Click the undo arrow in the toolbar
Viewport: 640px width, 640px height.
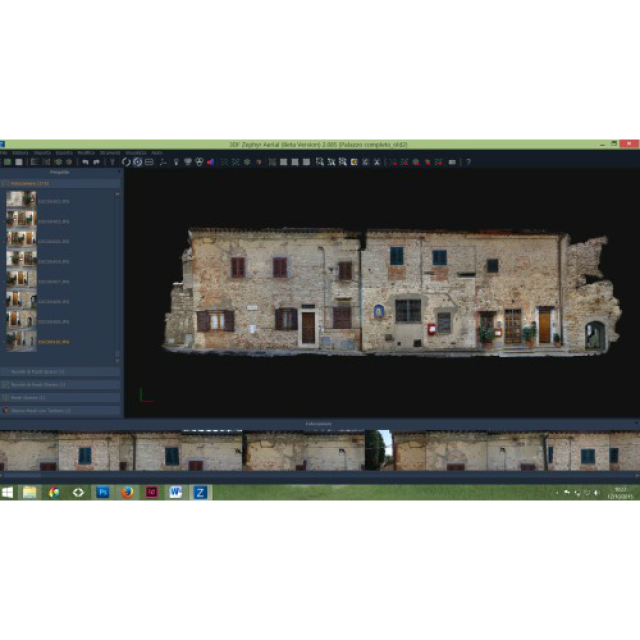[x=85, y=162]
